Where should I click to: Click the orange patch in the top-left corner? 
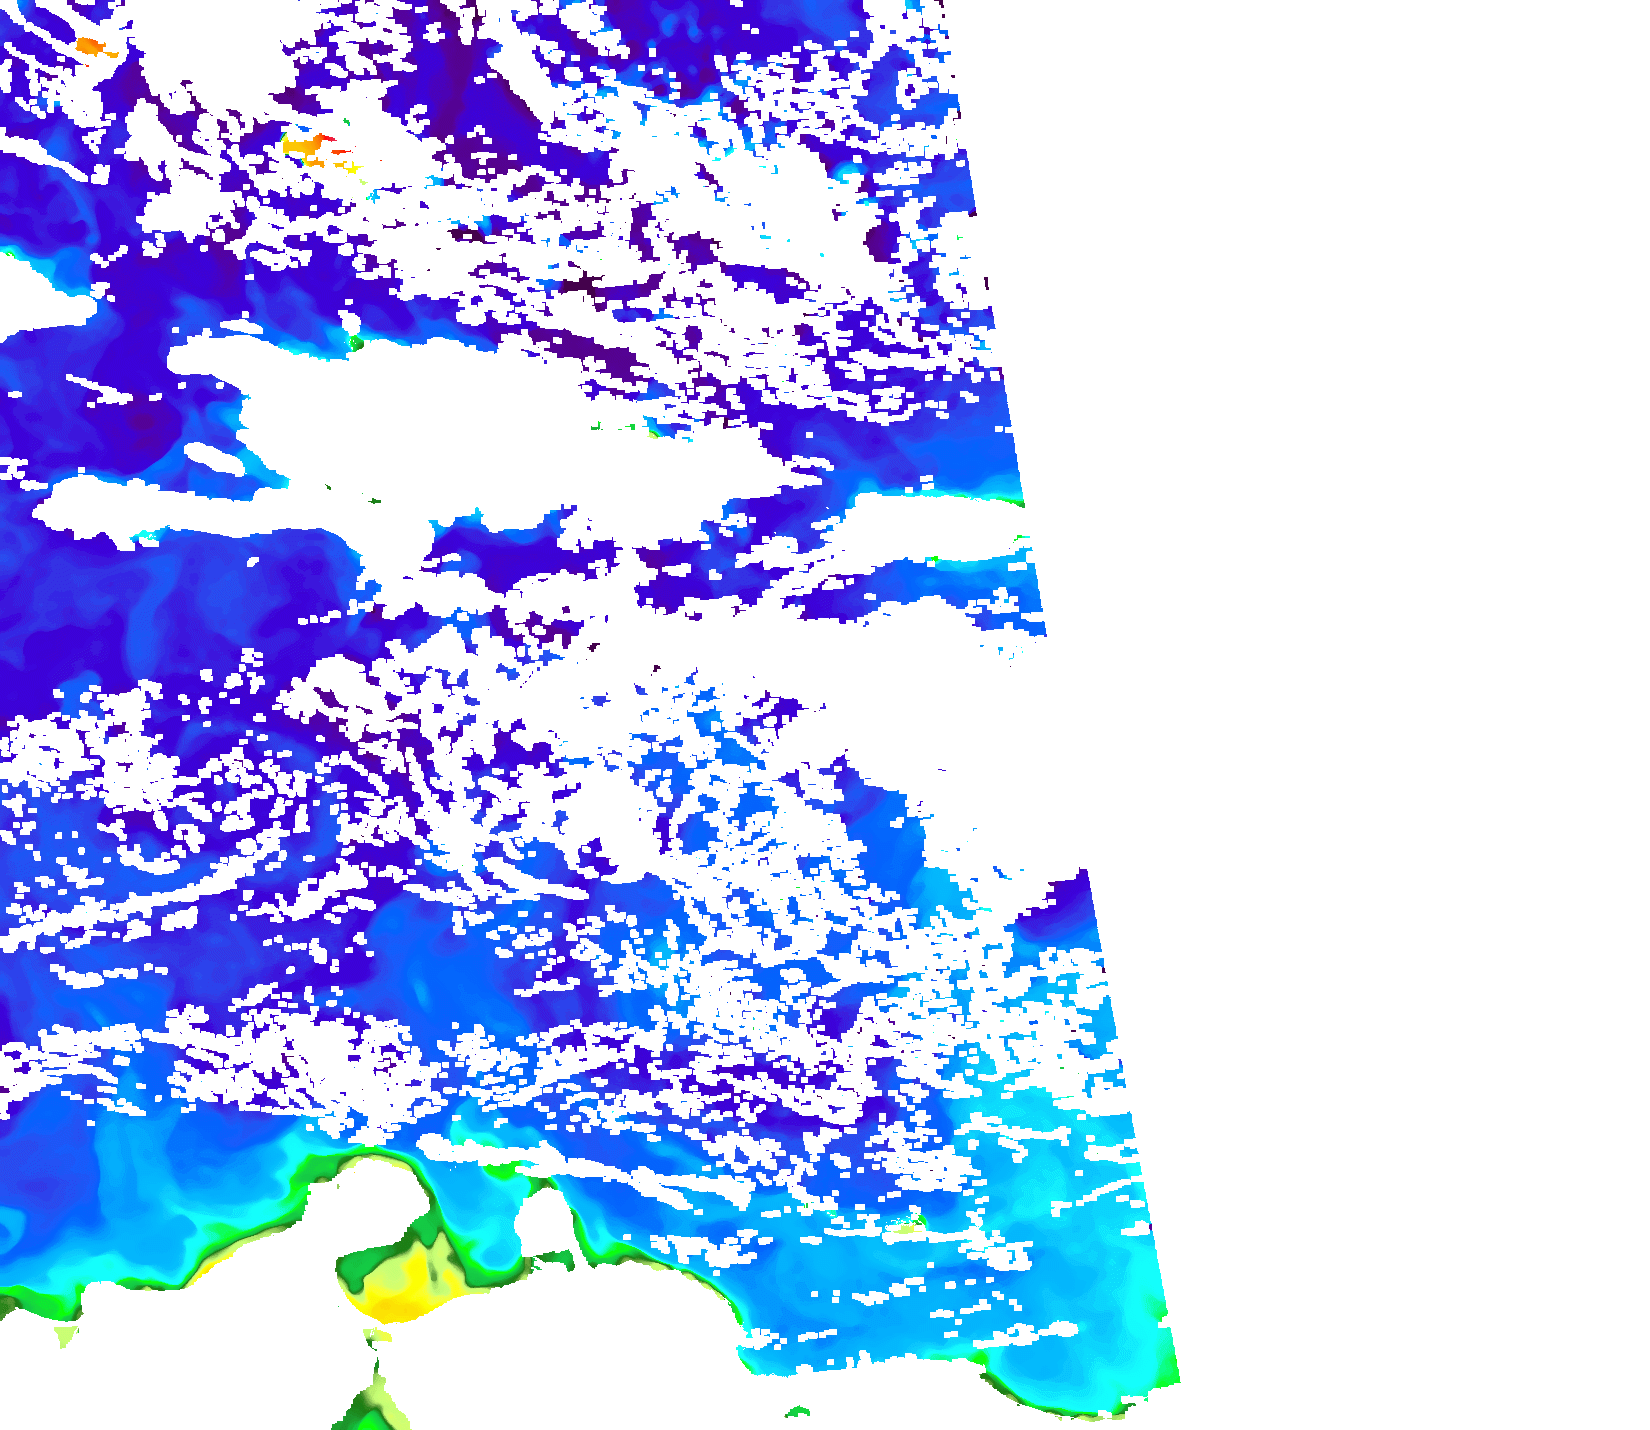coord(90,46)
